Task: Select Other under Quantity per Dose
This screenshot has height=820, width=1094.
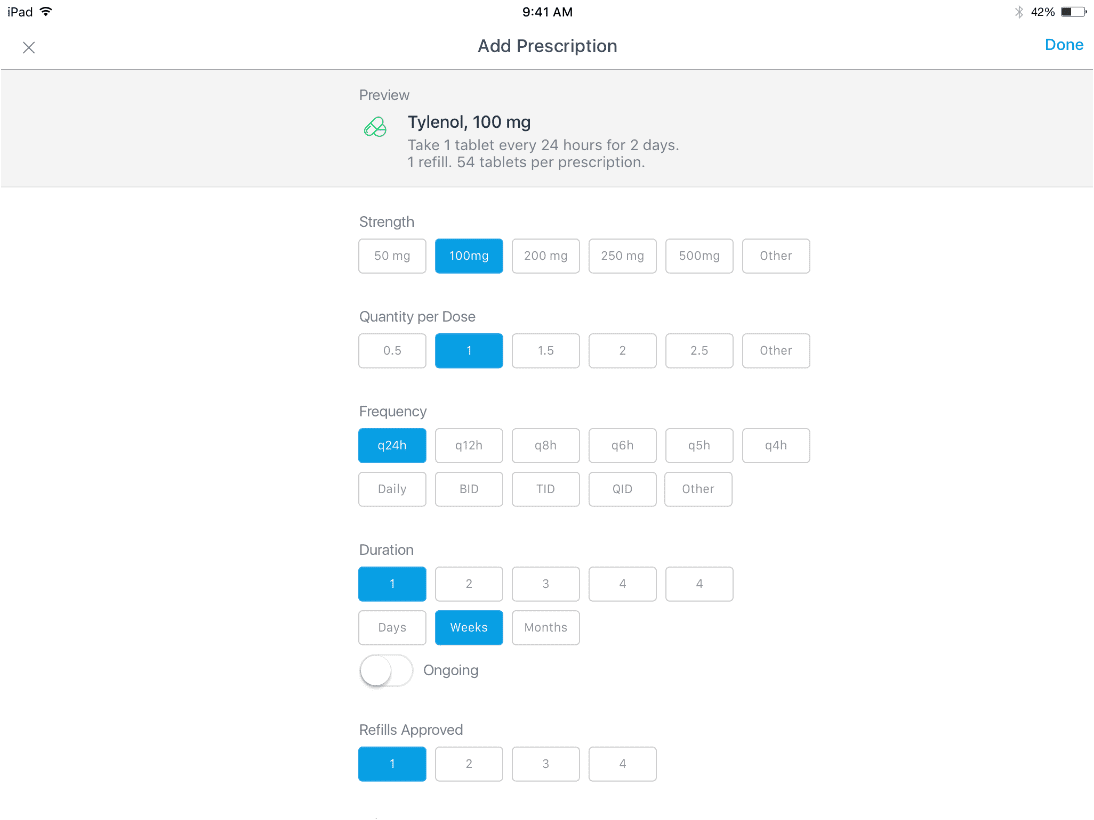Action: pyautogui.click(x=776, y=350)
